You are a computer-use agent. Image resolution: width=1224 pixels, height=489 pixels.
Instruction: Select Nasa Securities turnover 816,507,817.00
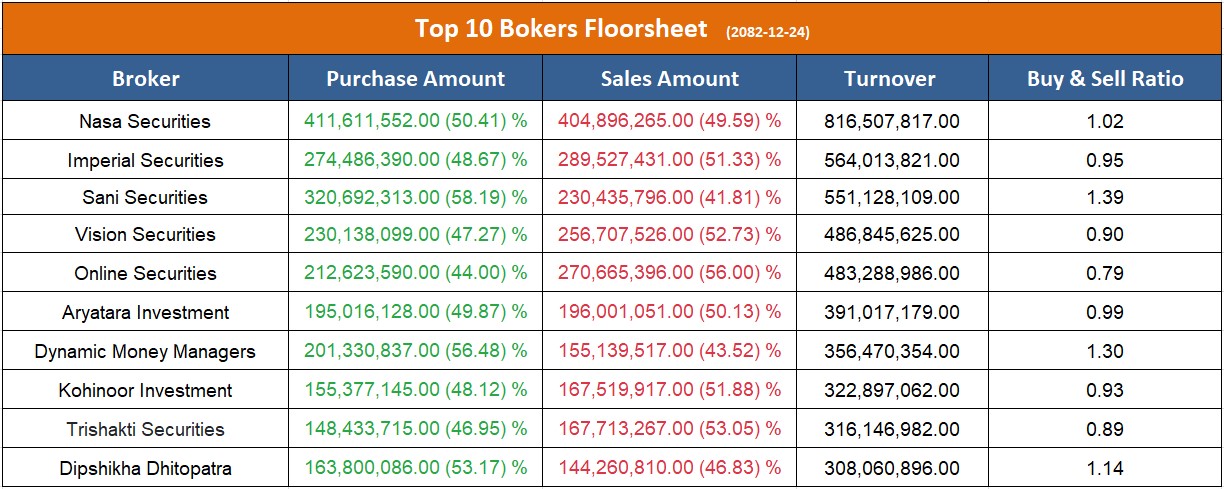[x=892, y=121]
